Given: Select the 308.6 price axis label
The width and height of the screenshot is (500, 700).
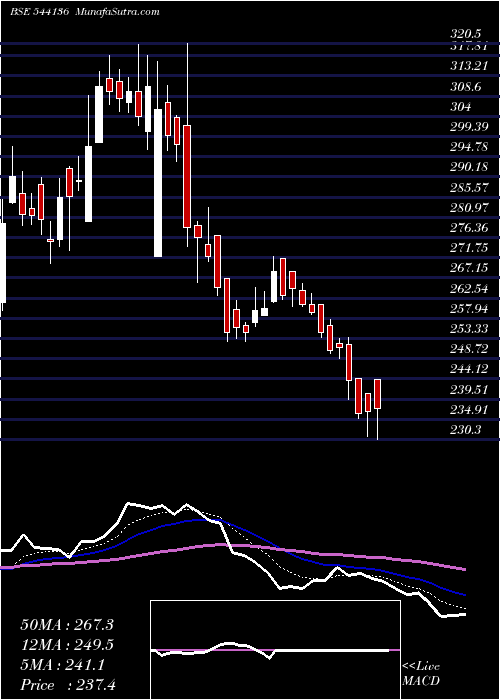Looking at the screenshot, I should pos(466,87).
